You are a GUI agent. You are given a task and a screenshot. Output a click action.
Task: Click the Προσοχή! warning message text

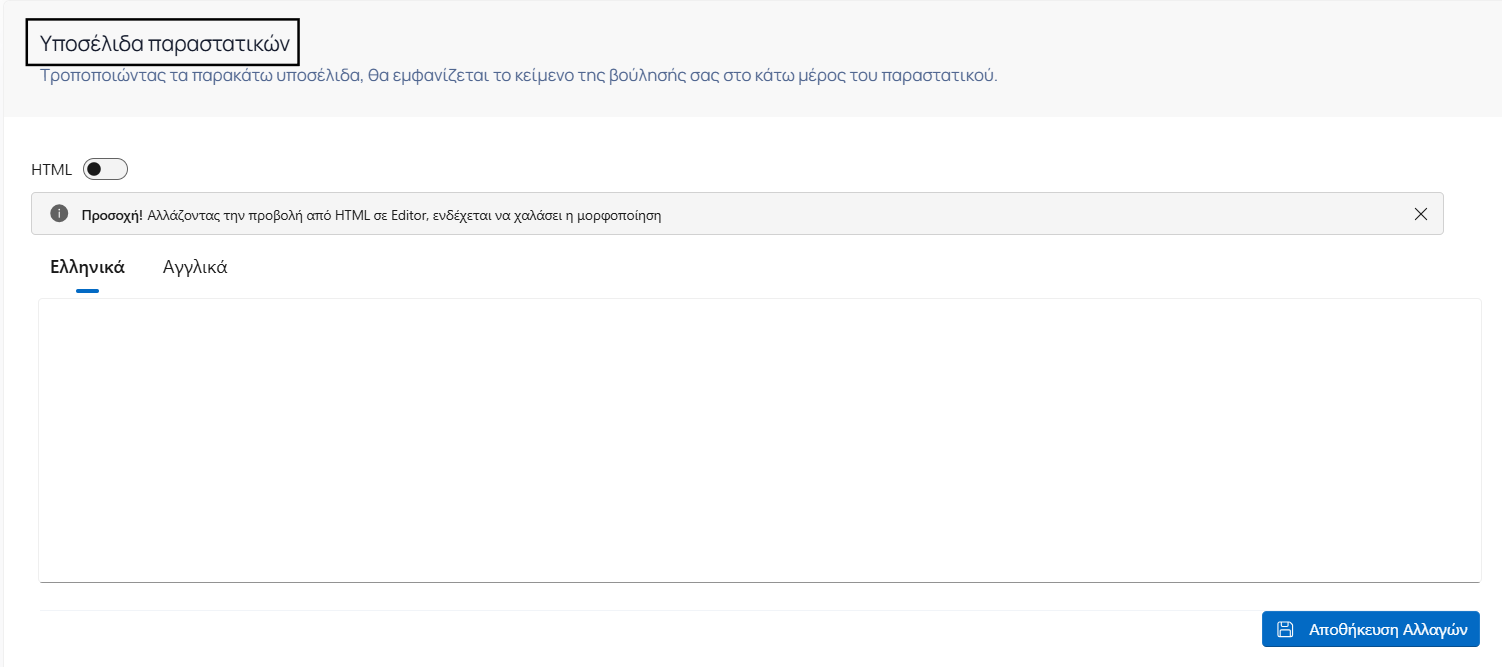point(371,215)
